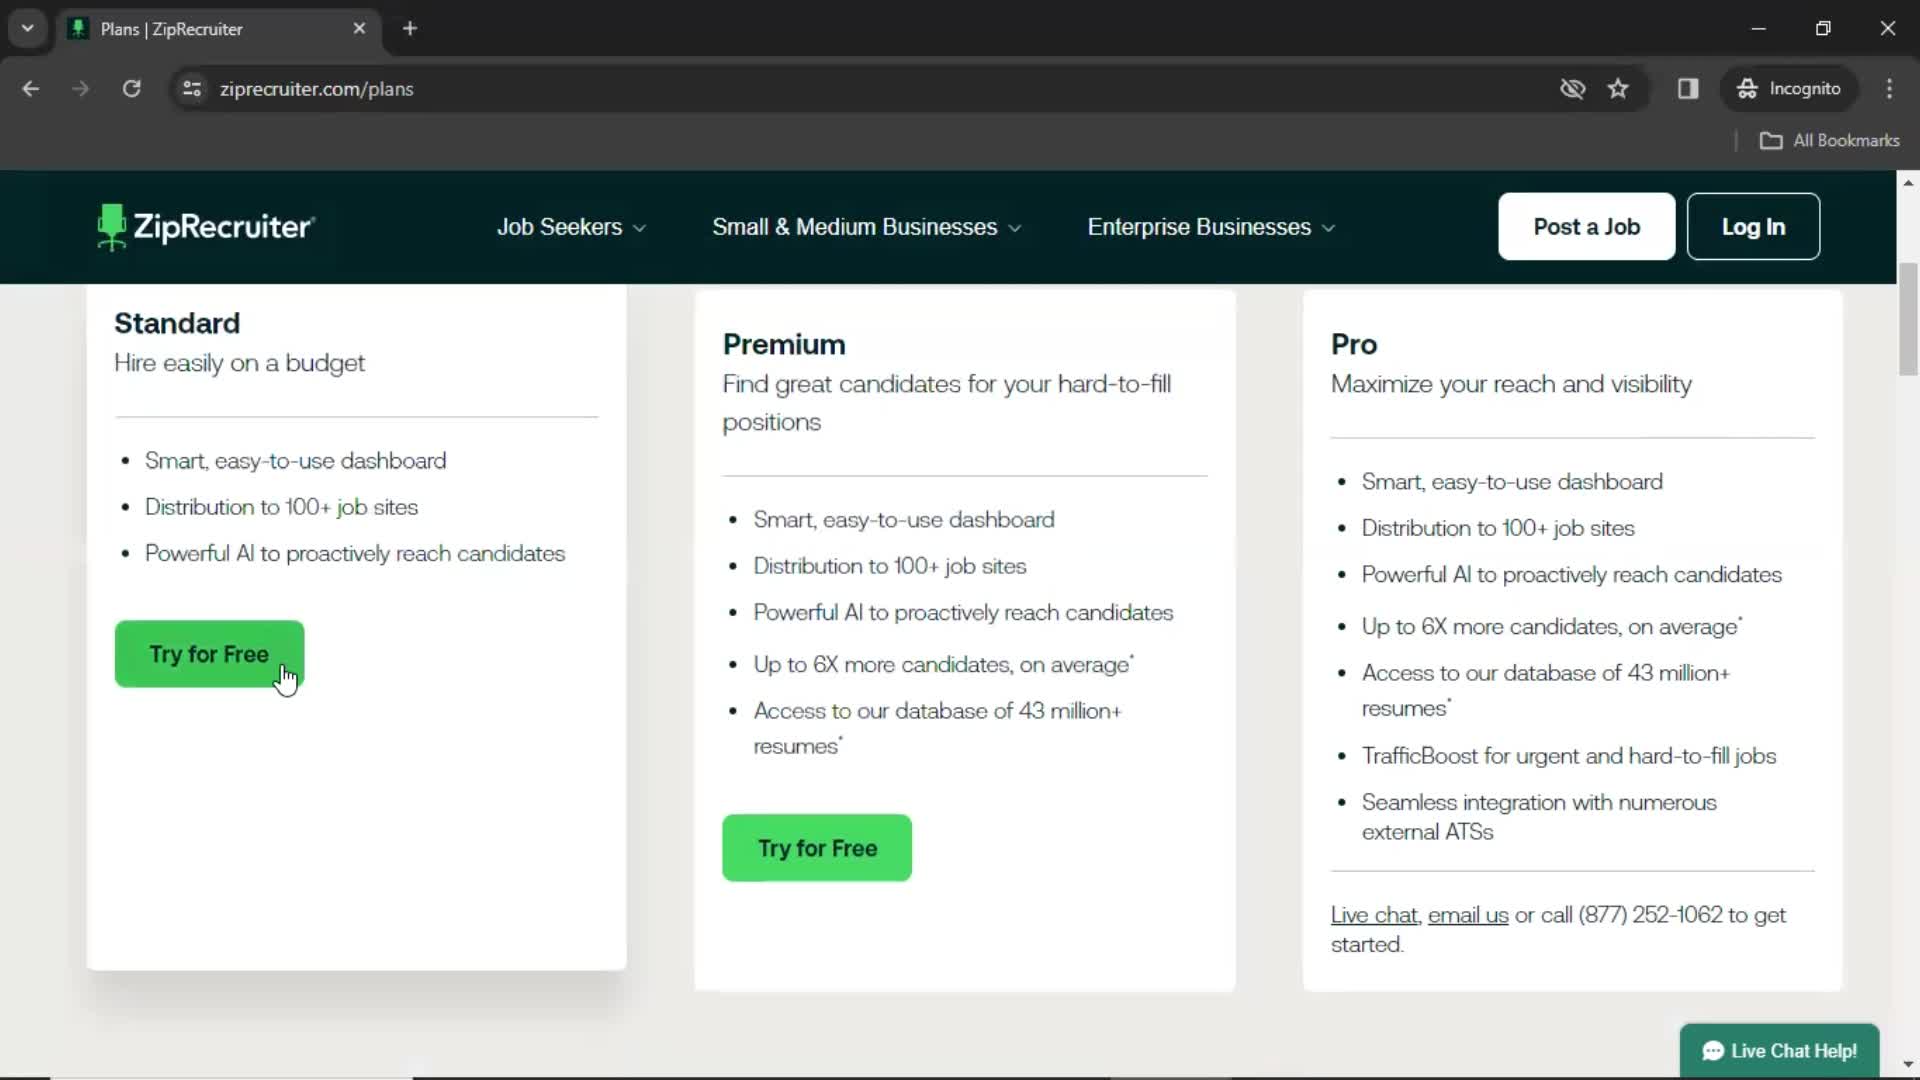Click Premium's 'Access to our database' item

937,728
